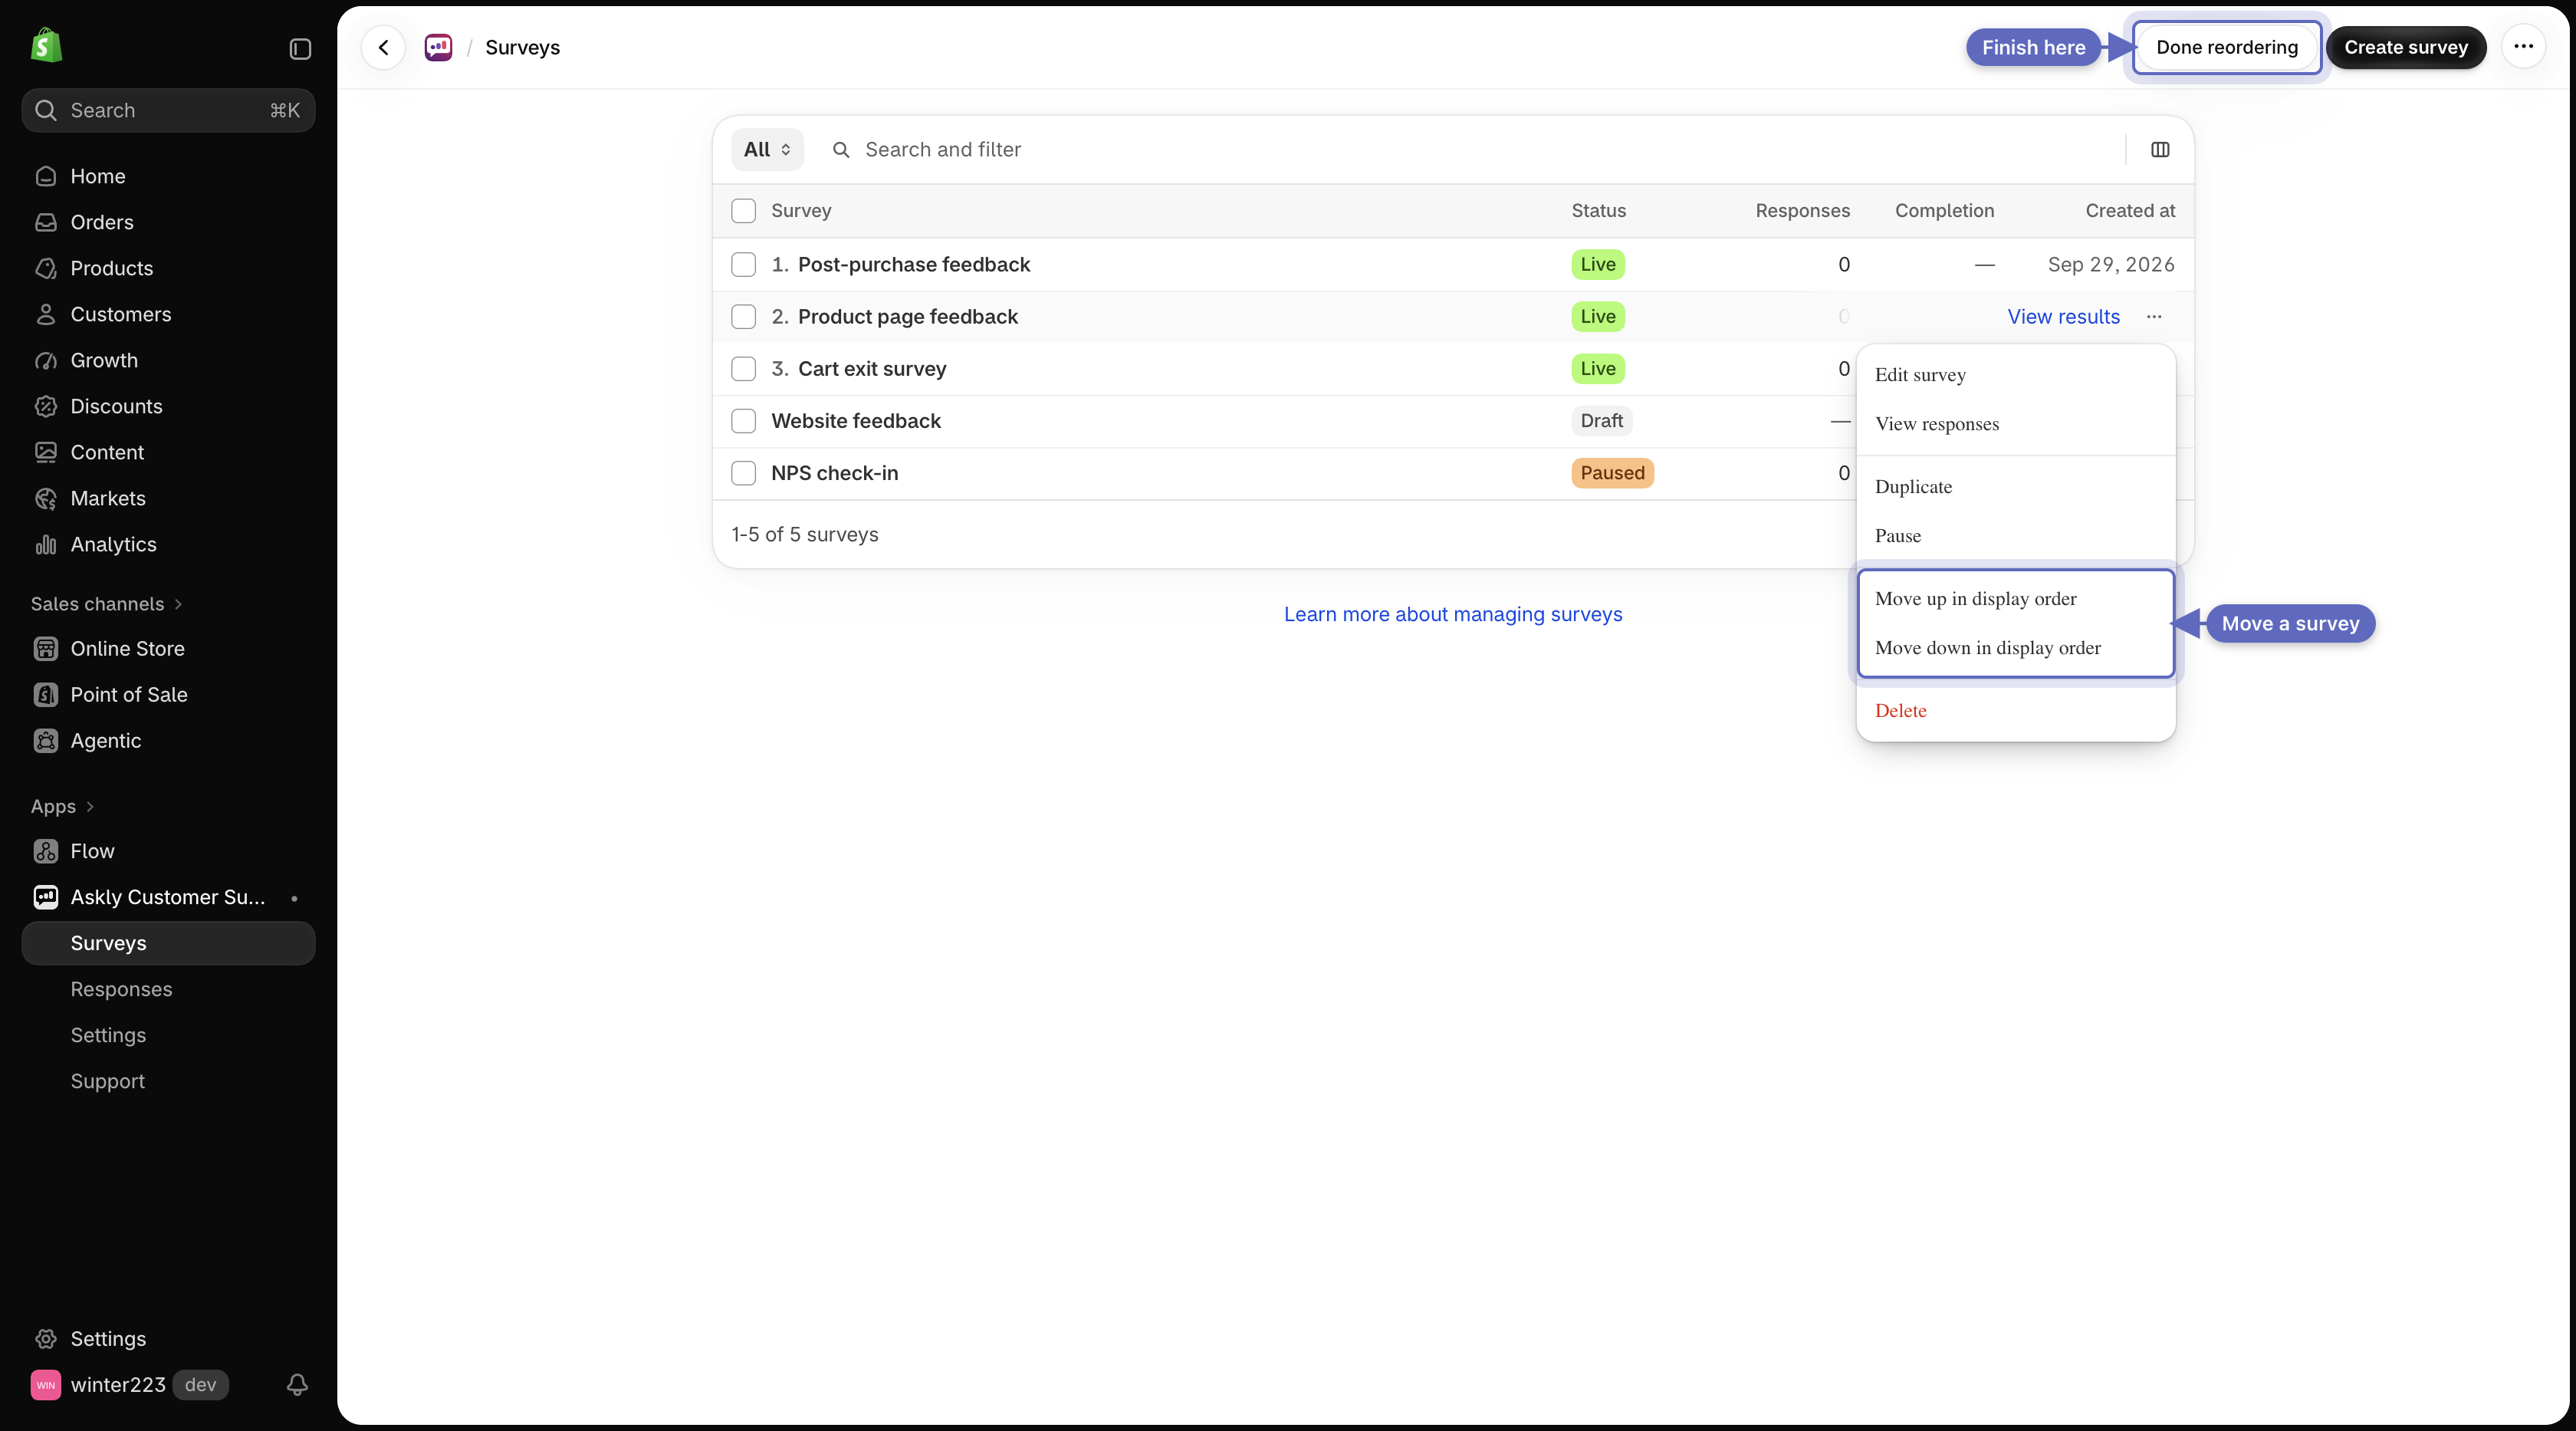
Task: Open notifications bell icon
Action: tap(297, 1384)
